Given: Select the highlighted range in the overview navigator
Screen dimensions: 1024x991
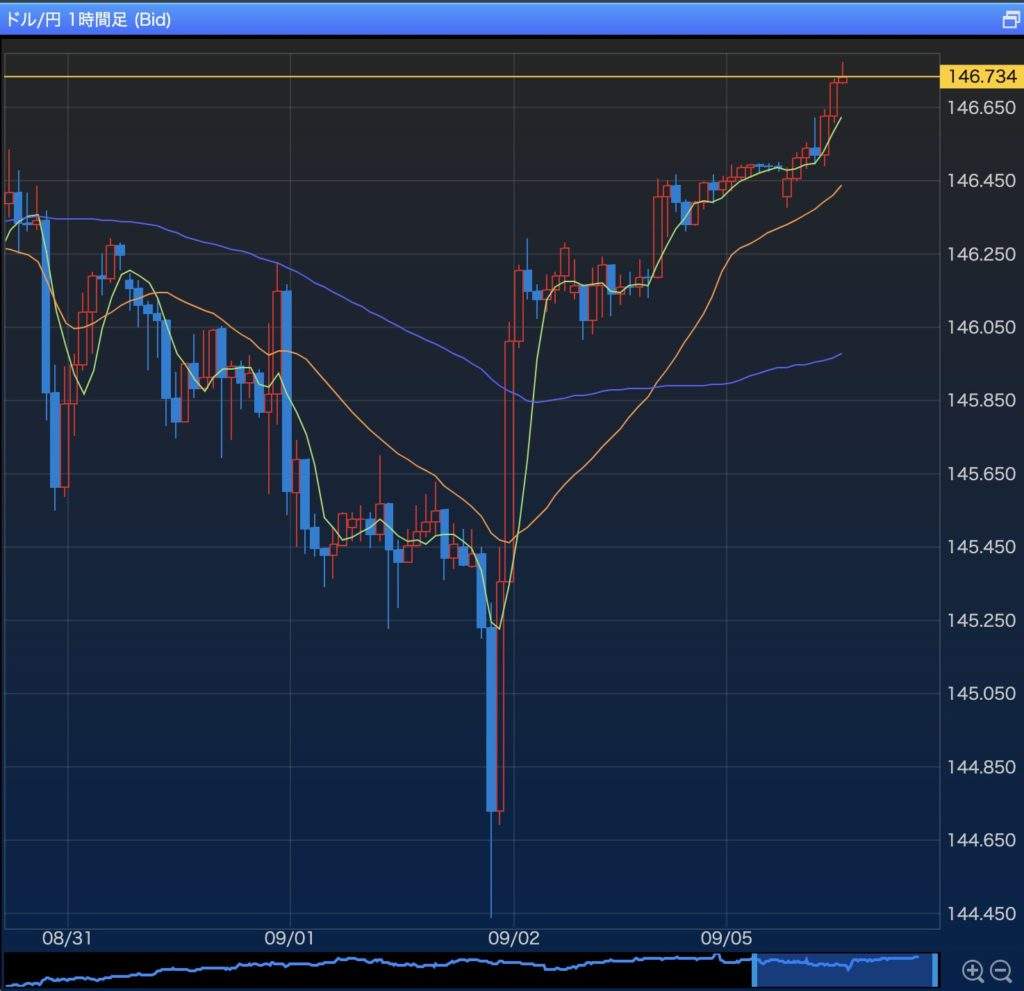Looking at the screenshot, I should (845, 968).
